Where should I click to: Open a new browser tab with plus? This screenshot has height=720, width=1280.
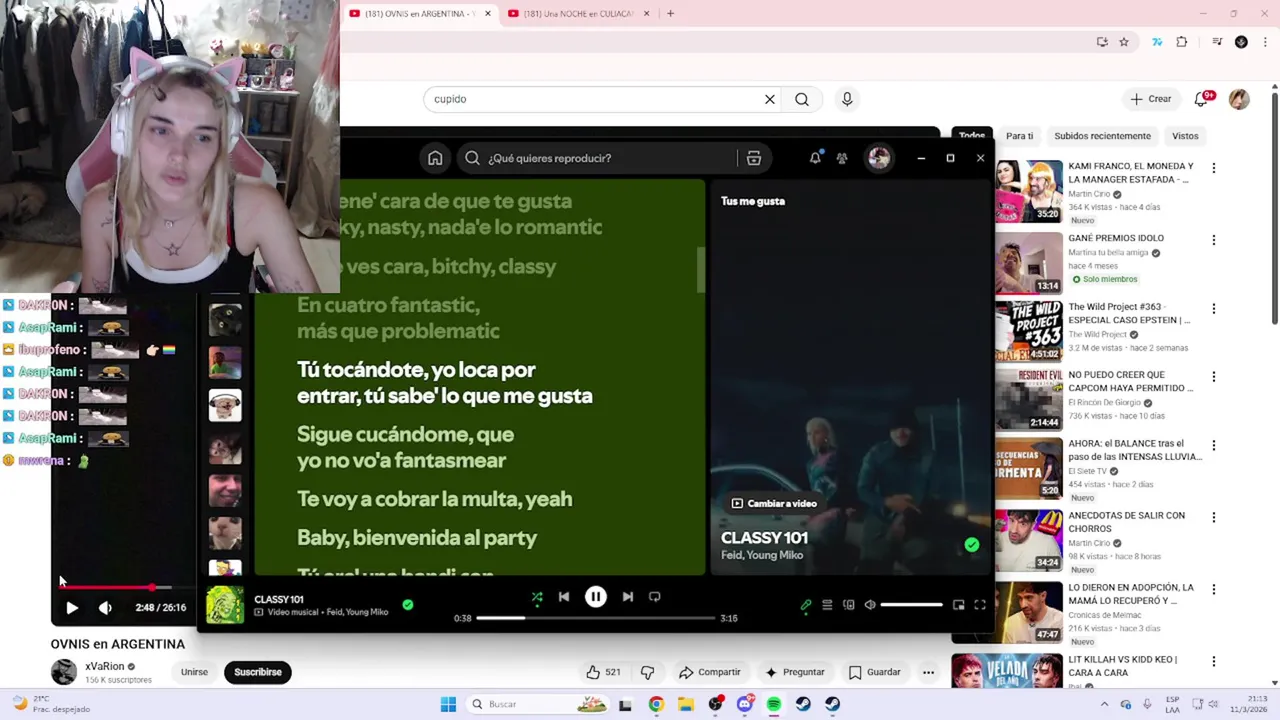pos(670,14)
